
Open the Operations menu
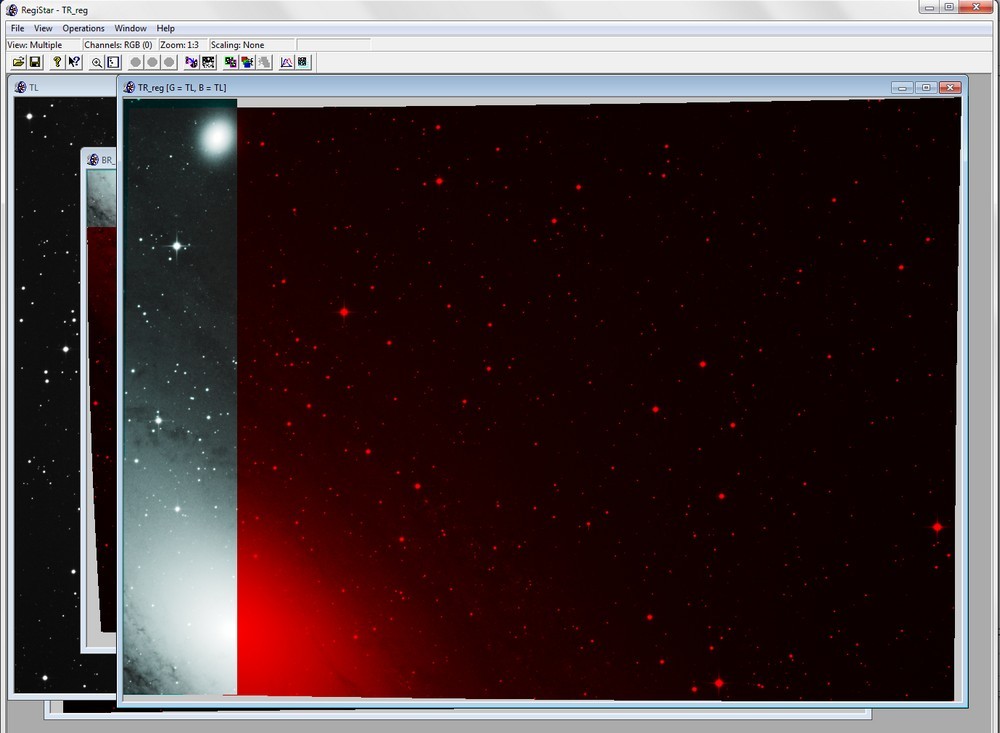point(83,28)
